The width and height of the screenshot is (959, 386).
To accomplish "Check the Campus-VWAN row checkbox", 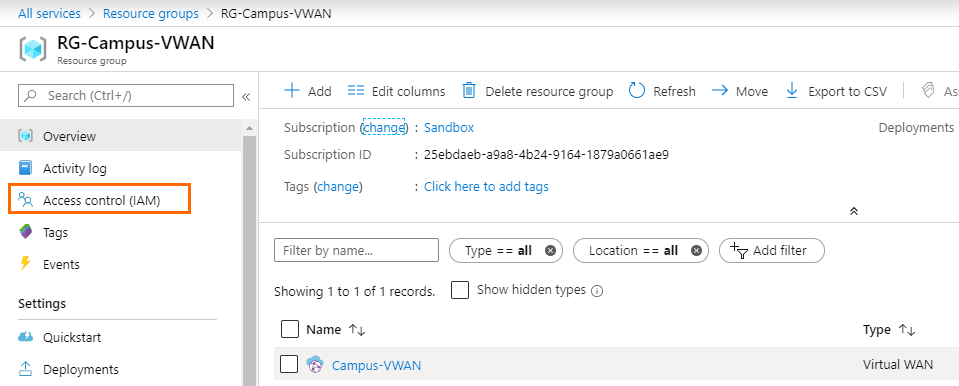I will [289, 364].
